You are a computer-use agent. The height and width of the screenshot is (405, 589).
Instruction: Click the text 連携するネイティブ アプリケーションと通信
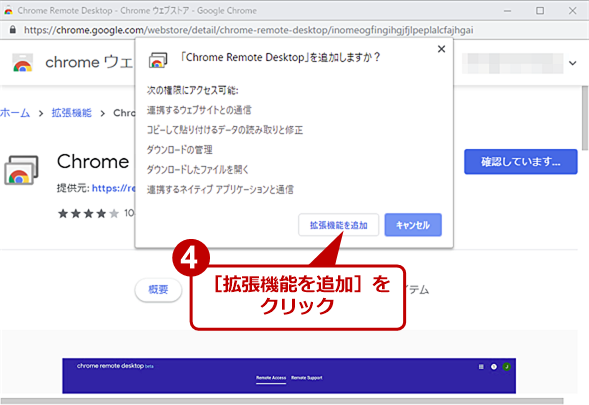220,189
